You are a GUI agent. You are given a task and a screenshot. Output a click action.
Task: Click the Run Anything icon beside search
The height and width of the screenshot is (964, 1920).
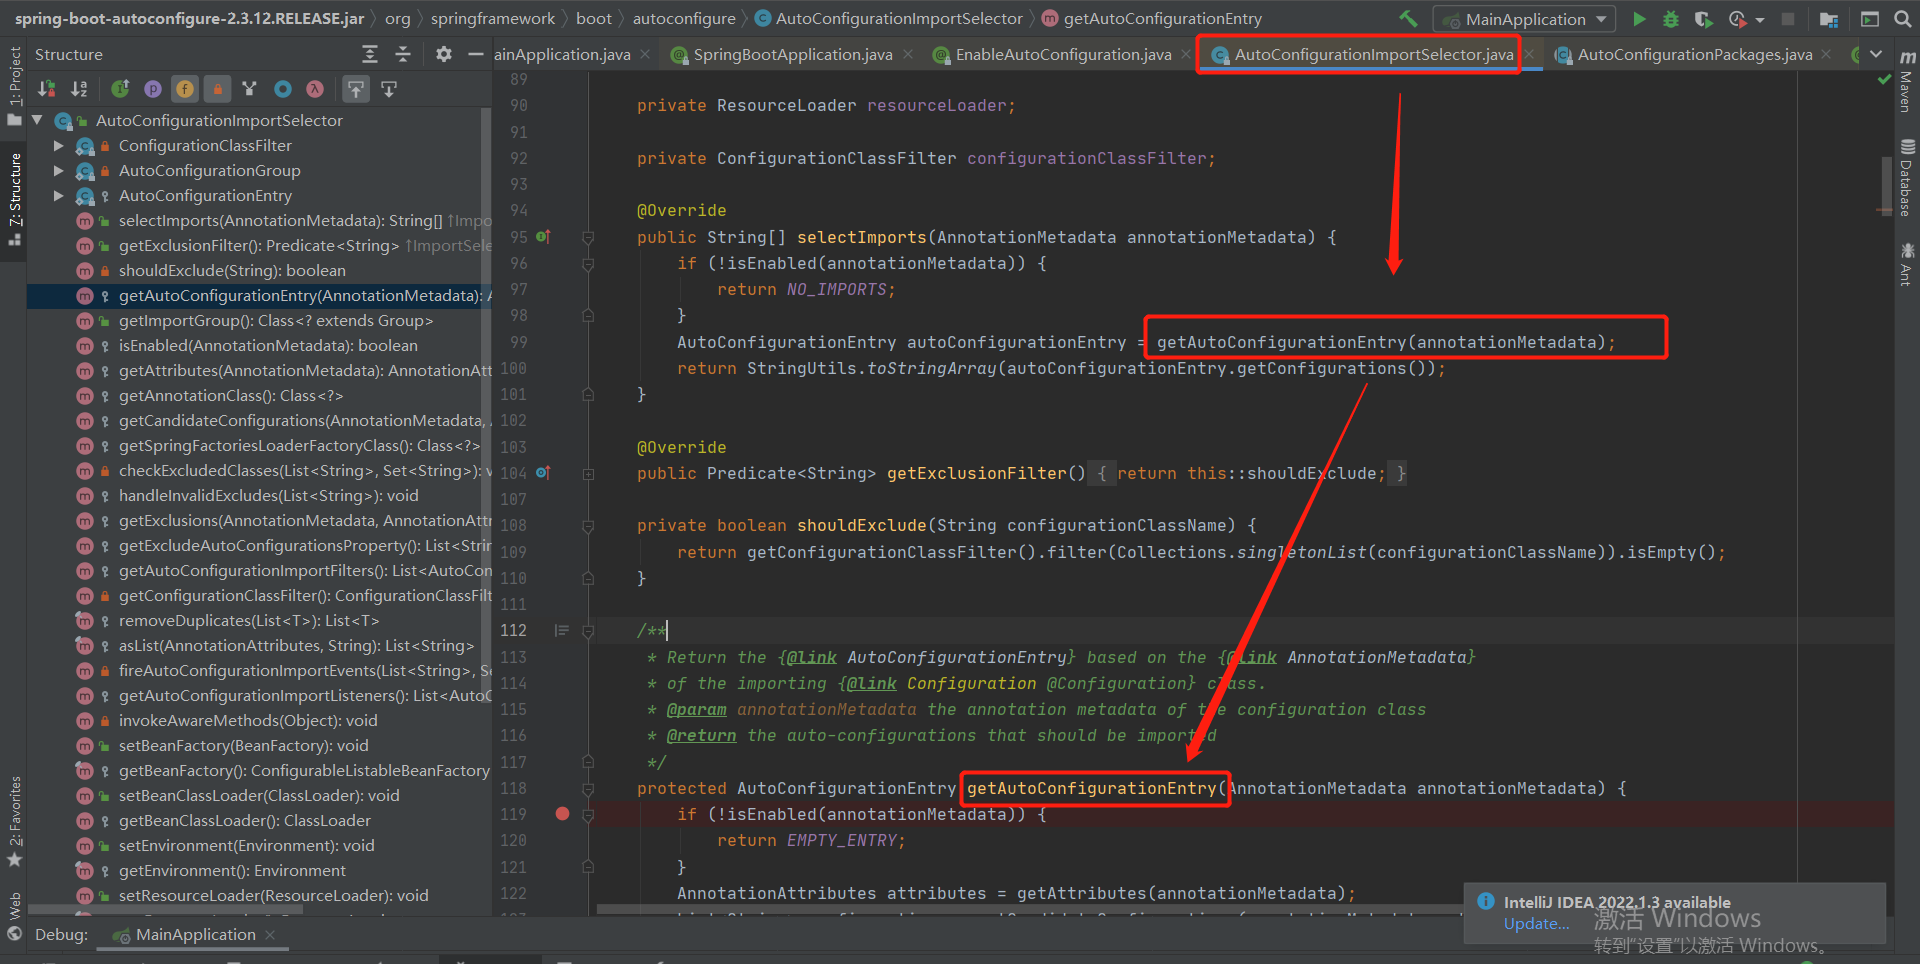coord(1869,19)
